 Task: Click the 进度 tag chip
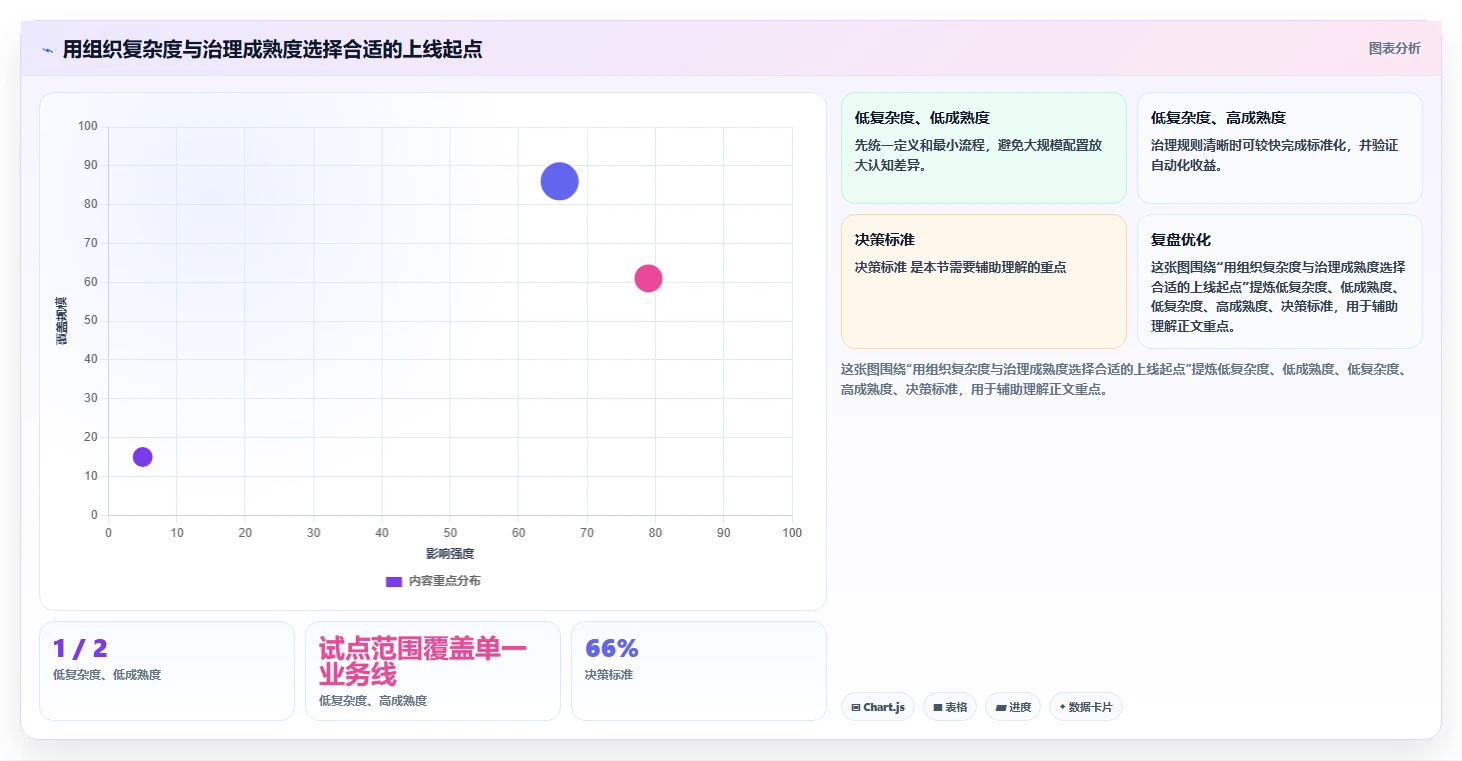click(1013, 707)
